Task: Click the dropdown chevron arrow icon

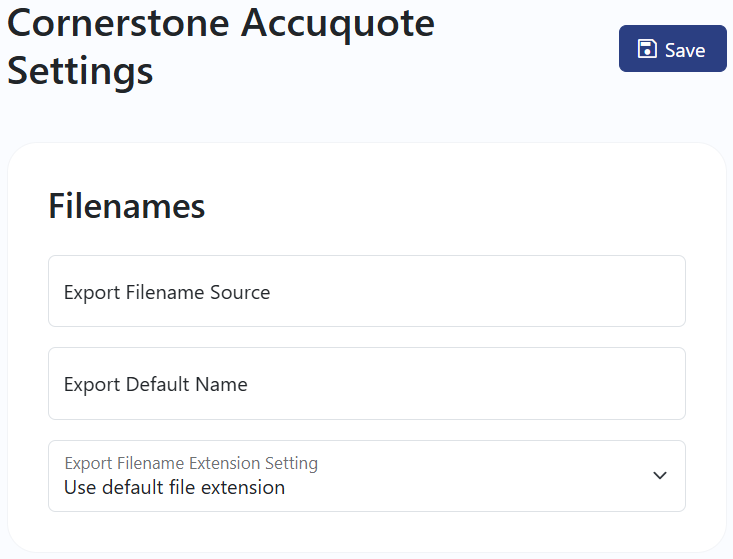Action: [660, 476]
